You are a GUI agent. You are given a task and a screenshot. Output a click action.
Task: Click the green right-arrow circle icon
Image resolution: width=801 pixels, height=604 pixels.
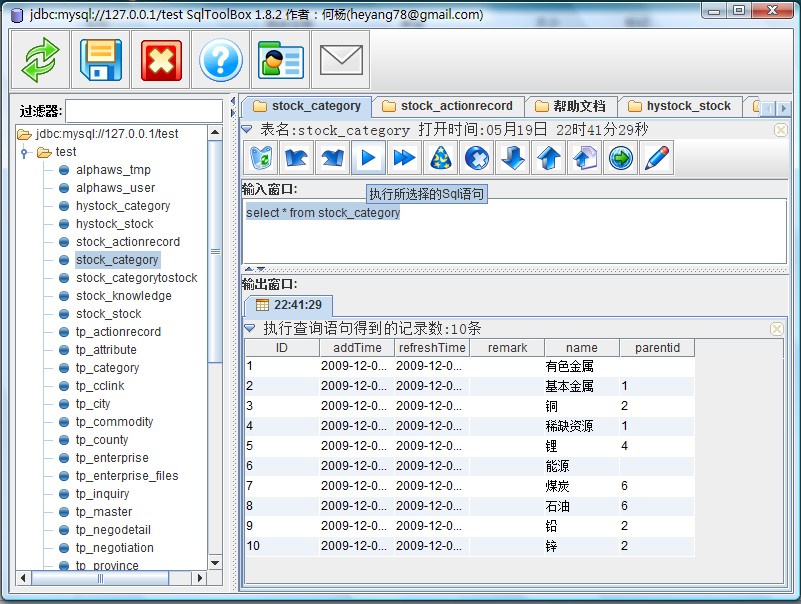(x=621, y=158)
